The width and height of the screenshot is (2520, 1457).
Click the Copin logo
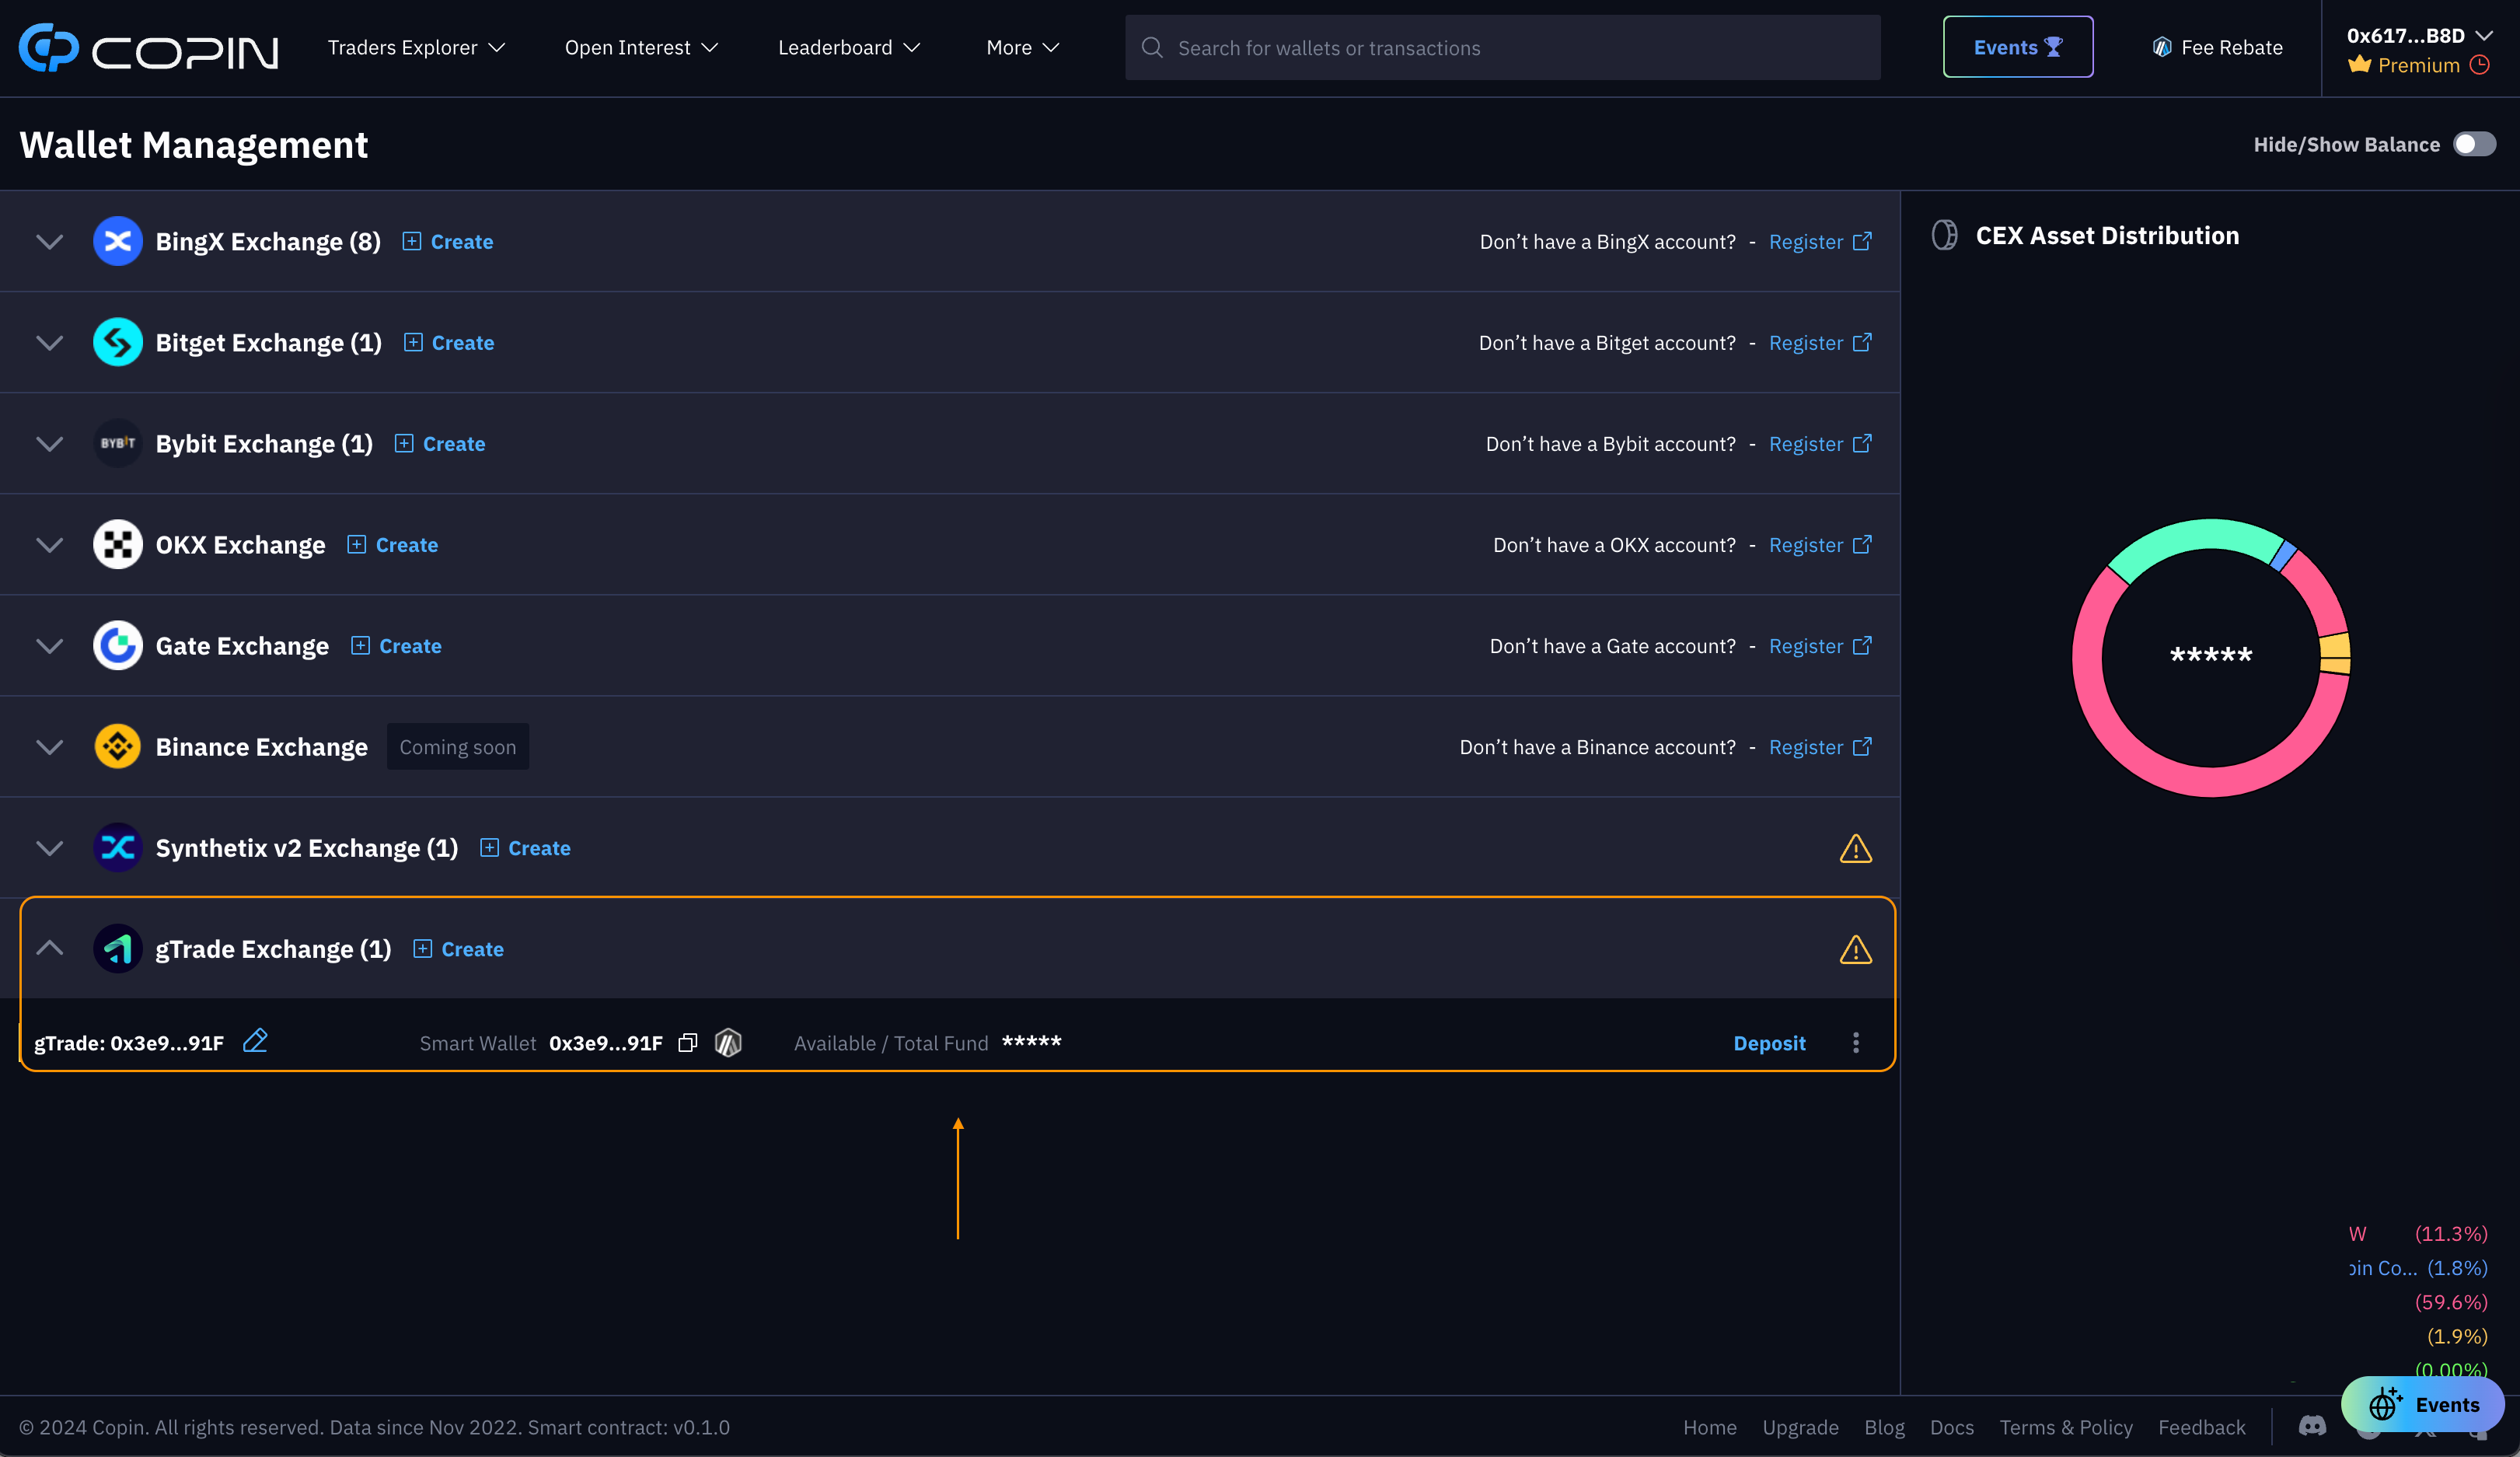pos(148,48)
